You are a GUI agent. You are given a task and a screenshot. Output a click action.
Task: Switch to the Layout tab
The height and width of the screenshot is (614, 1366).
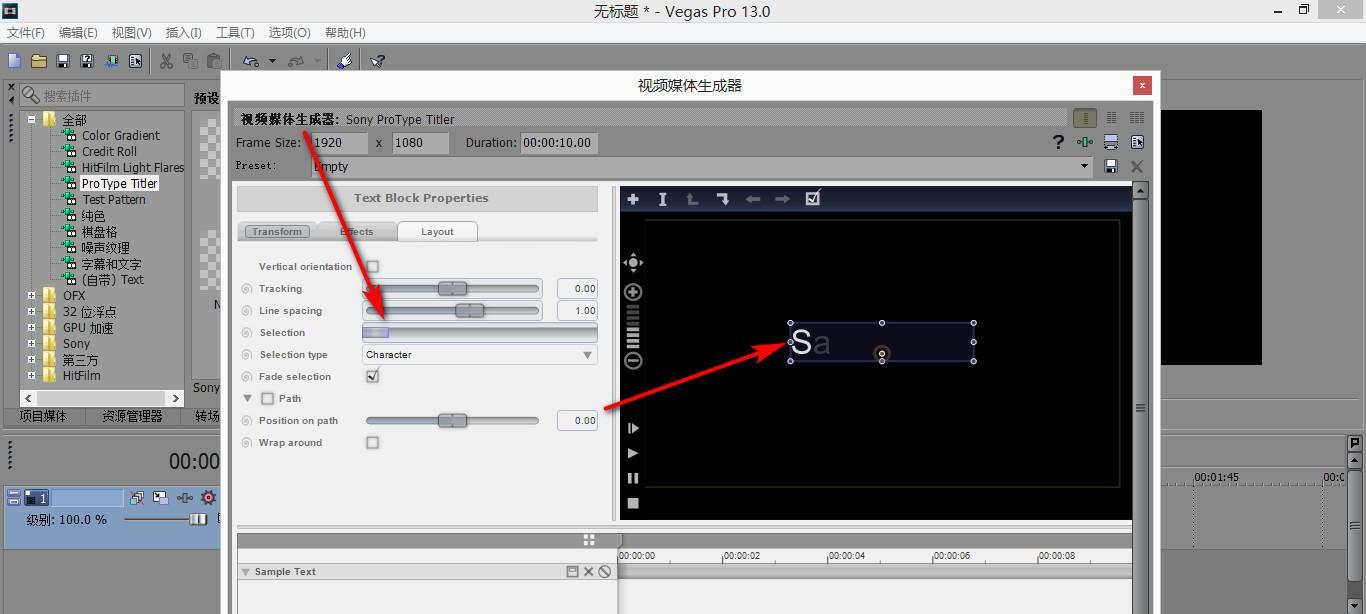point(437,232)
